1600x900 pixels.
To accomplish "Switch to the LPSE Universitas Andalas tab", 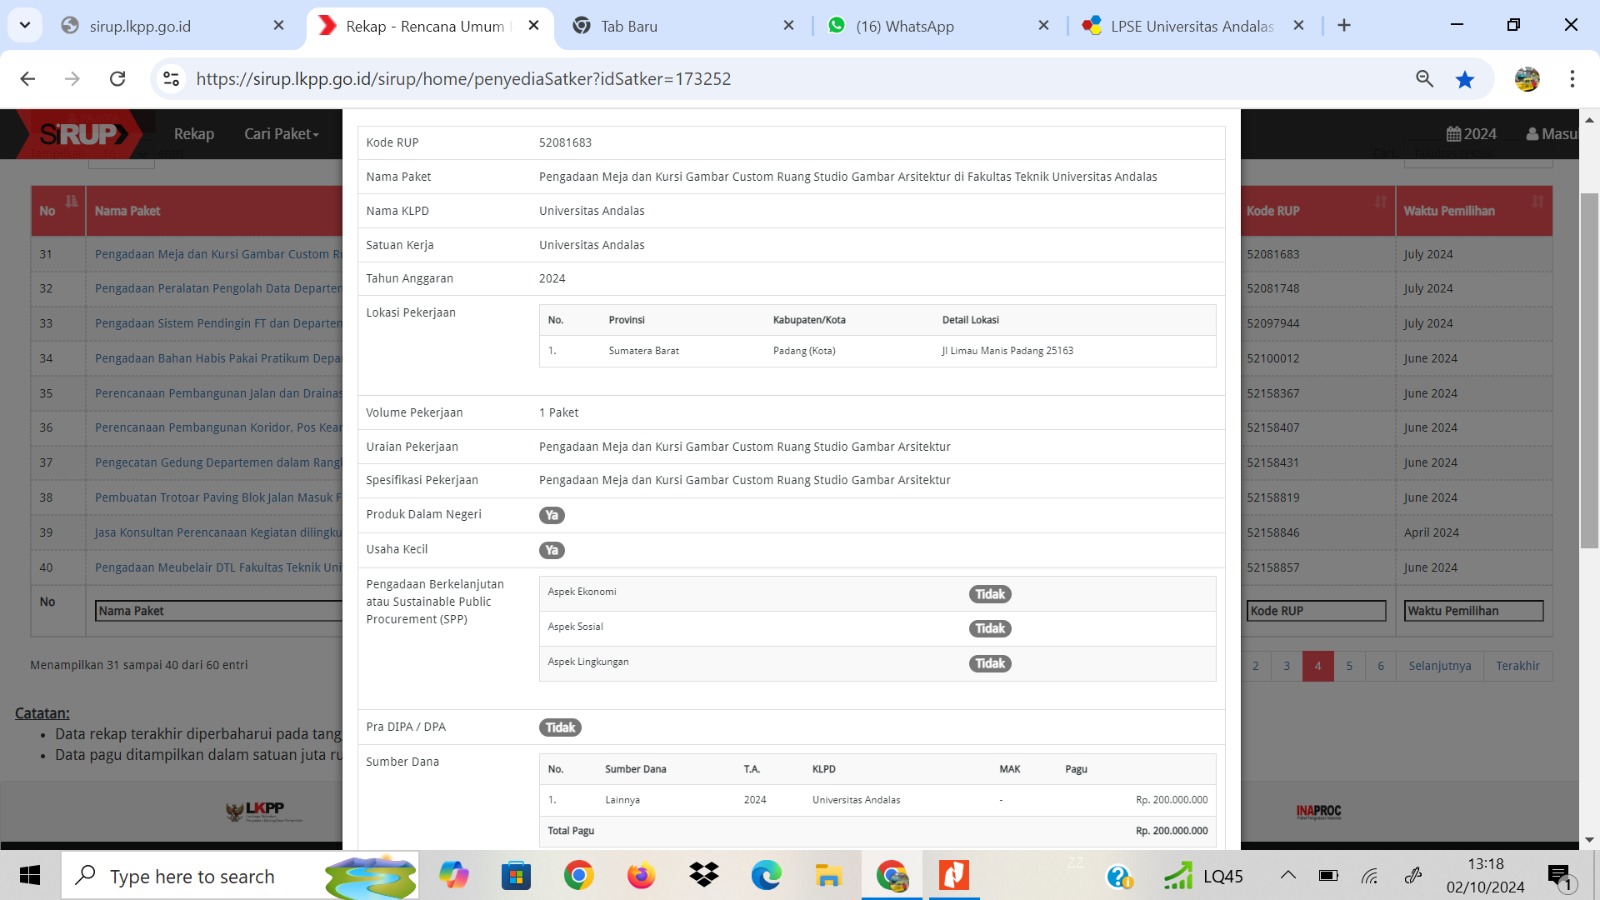I will [x=1190, y=26].
